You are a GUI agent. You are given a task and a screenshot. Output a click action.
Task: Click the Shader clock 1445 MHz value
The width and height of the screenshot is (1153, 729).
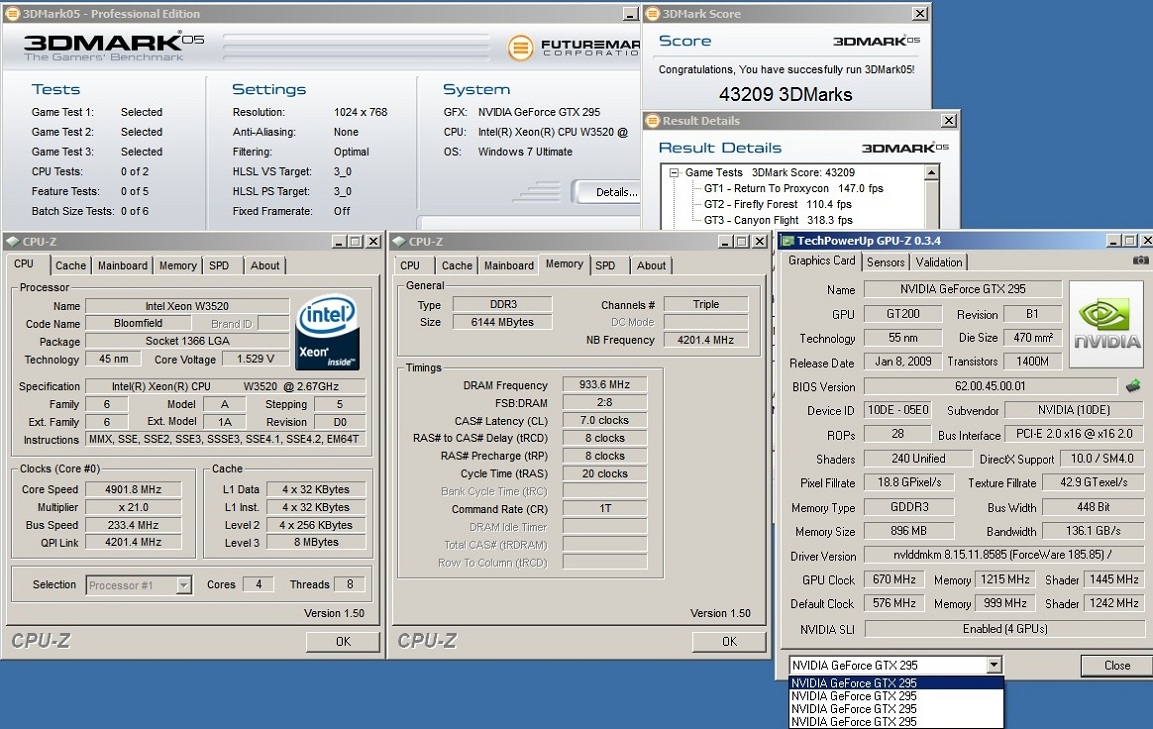point(1113,579)
